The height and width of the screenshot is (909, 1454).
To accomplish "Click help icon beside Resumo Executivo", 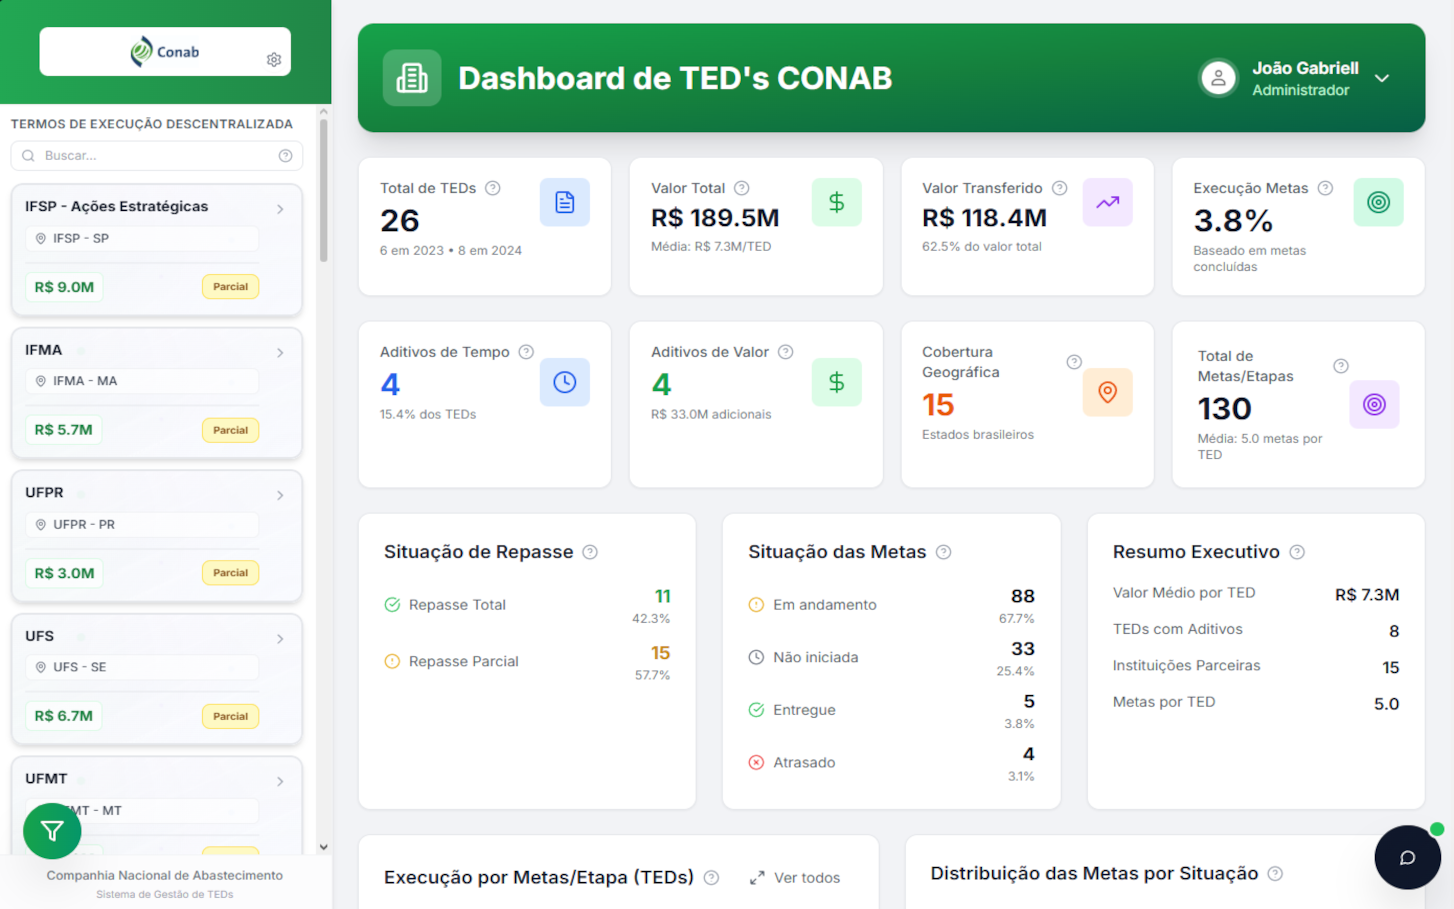I will [1297, 552].
